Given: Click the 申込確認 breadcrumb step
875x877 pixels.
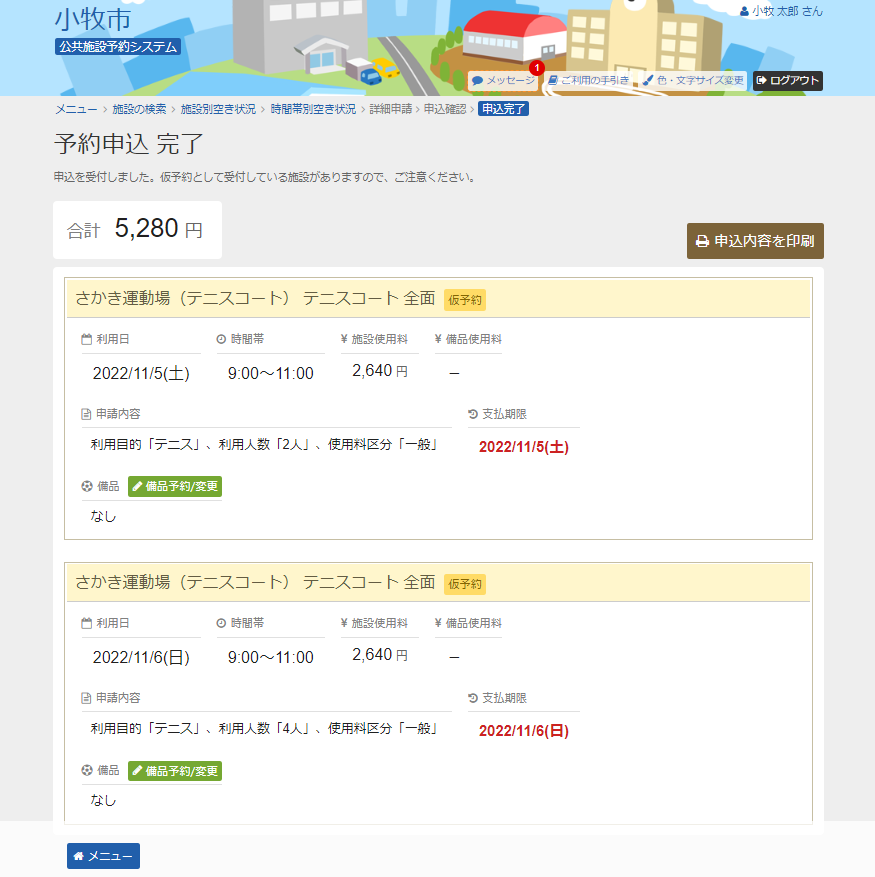Looking at the screenshot, I should [444, 109].
